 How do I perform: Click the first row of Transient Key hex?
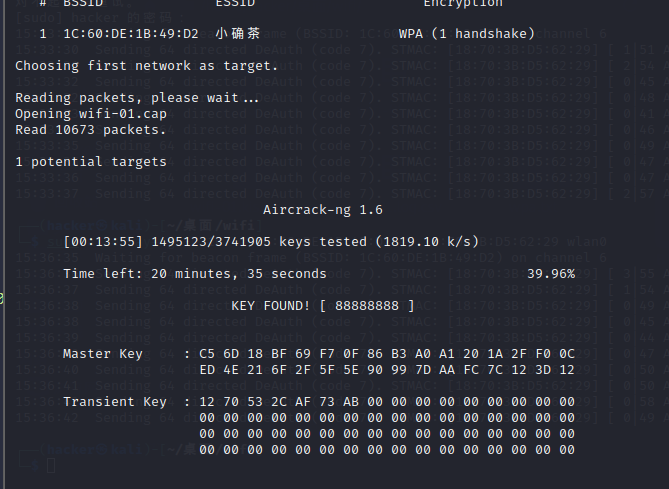tap(387, 402)
